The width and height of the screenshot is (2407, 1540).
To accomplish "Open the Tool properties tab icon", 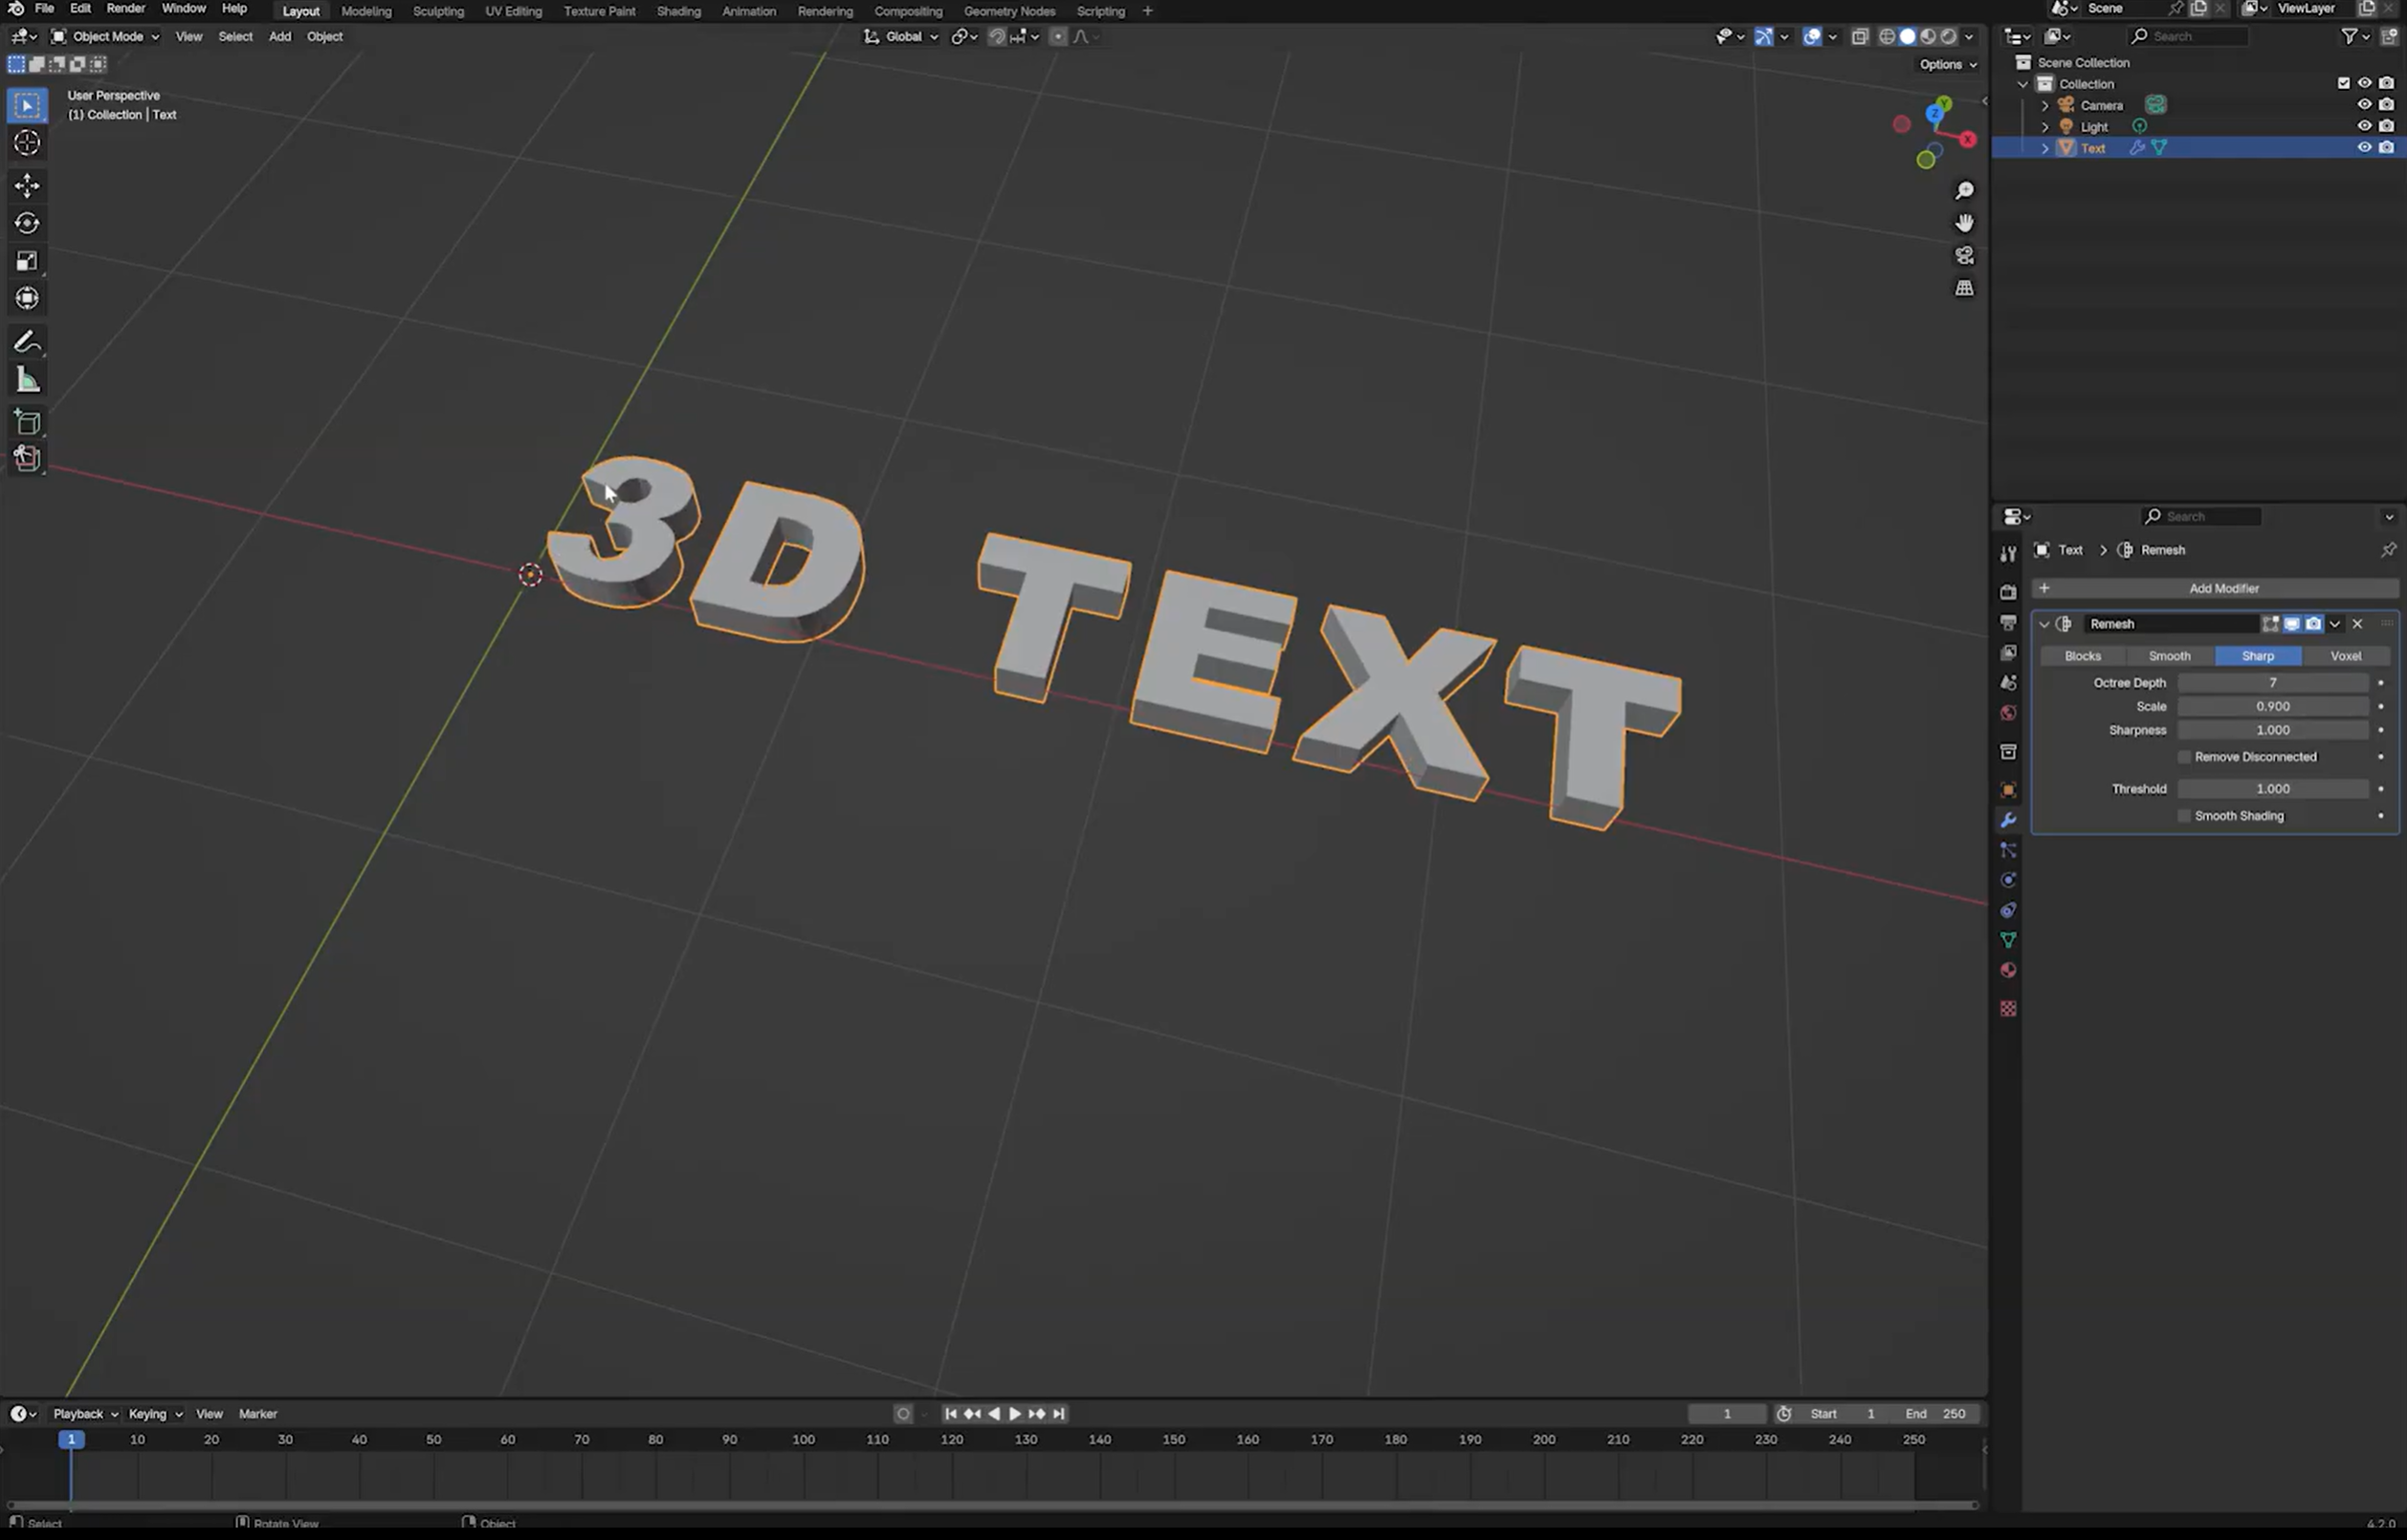I will [x=2008, y=554].
